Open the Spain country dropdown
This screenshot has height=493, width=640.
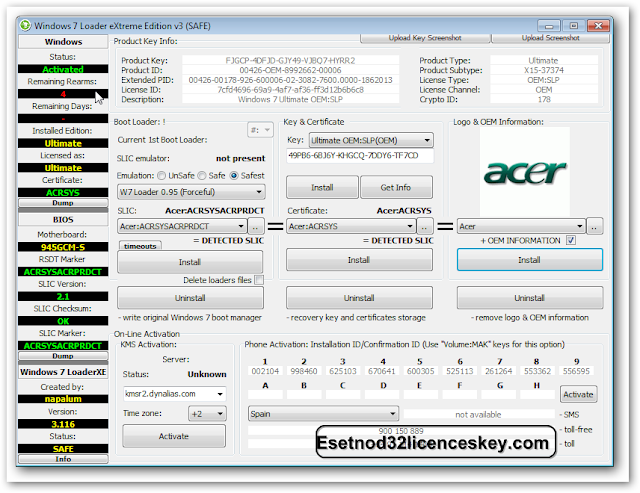click(323, 414)
